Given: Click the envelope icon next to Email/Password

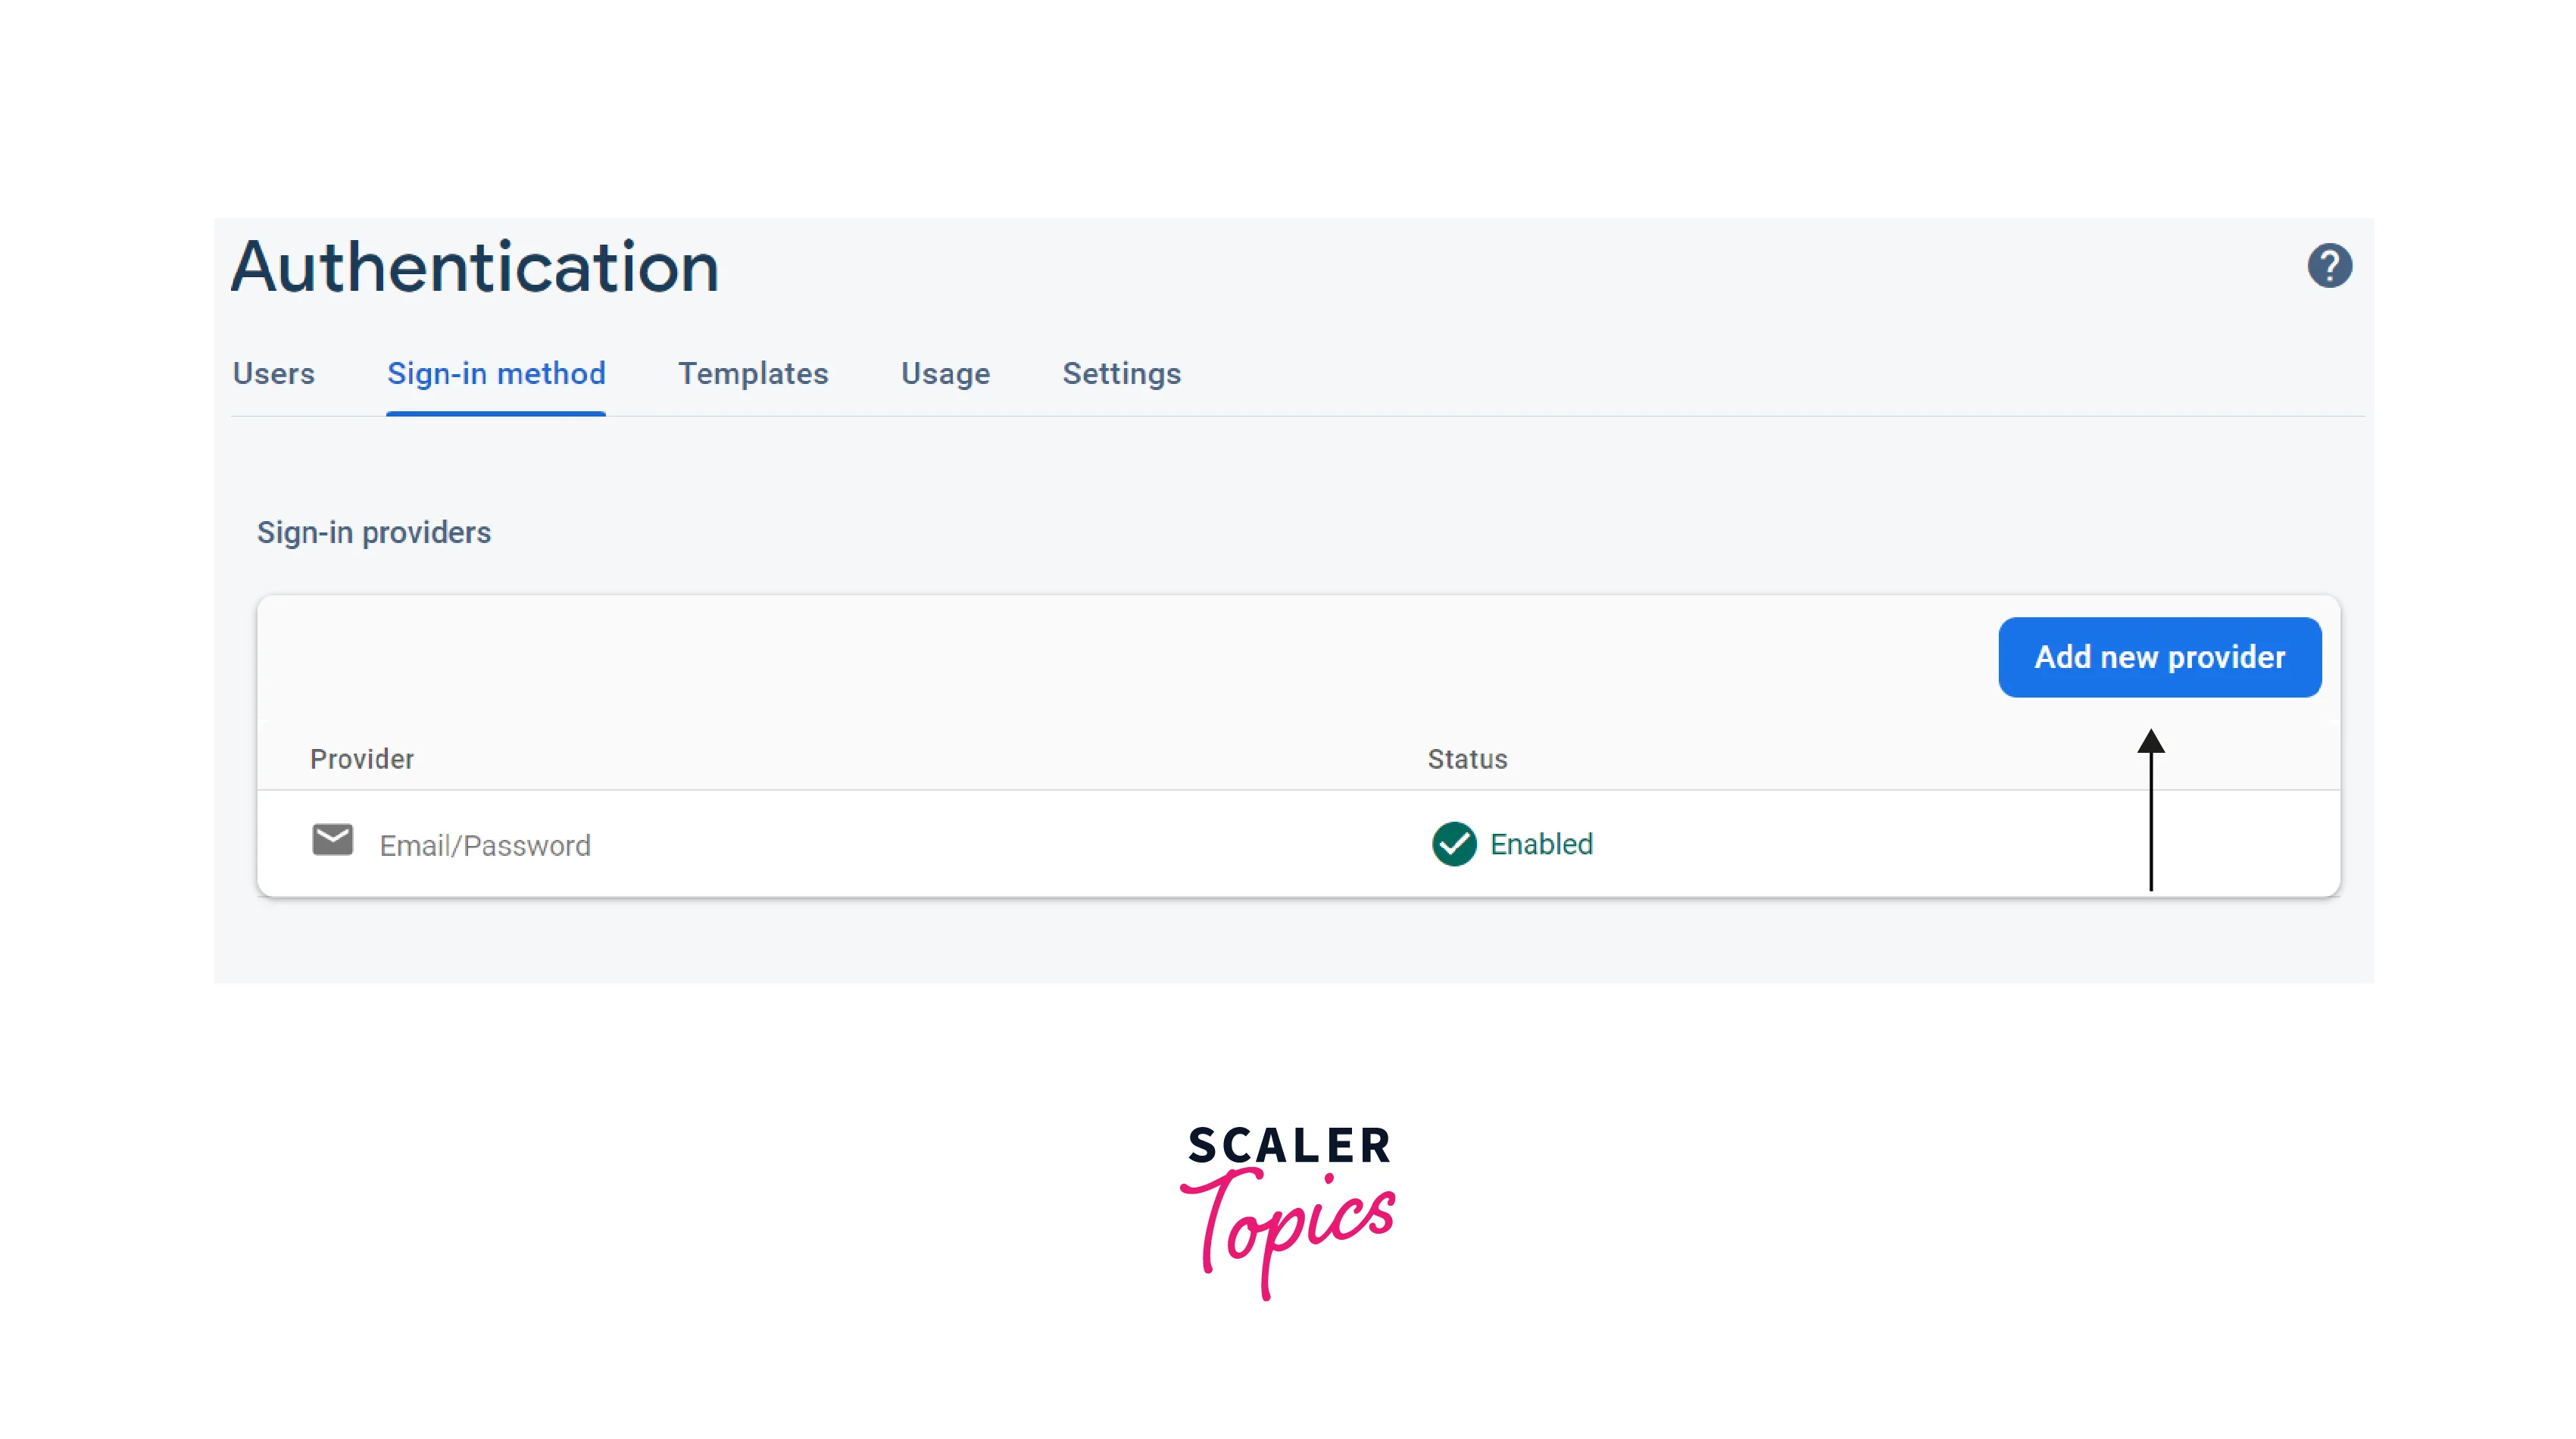Looking at the screenshot, I should [331, 841].
